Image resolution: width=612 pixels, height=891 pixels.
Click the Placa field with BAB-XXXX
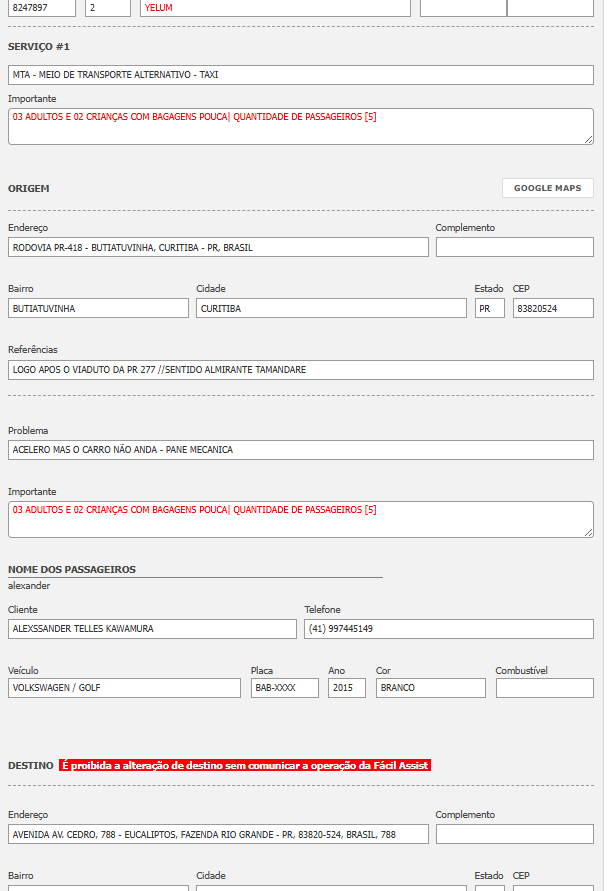point(284,688)
